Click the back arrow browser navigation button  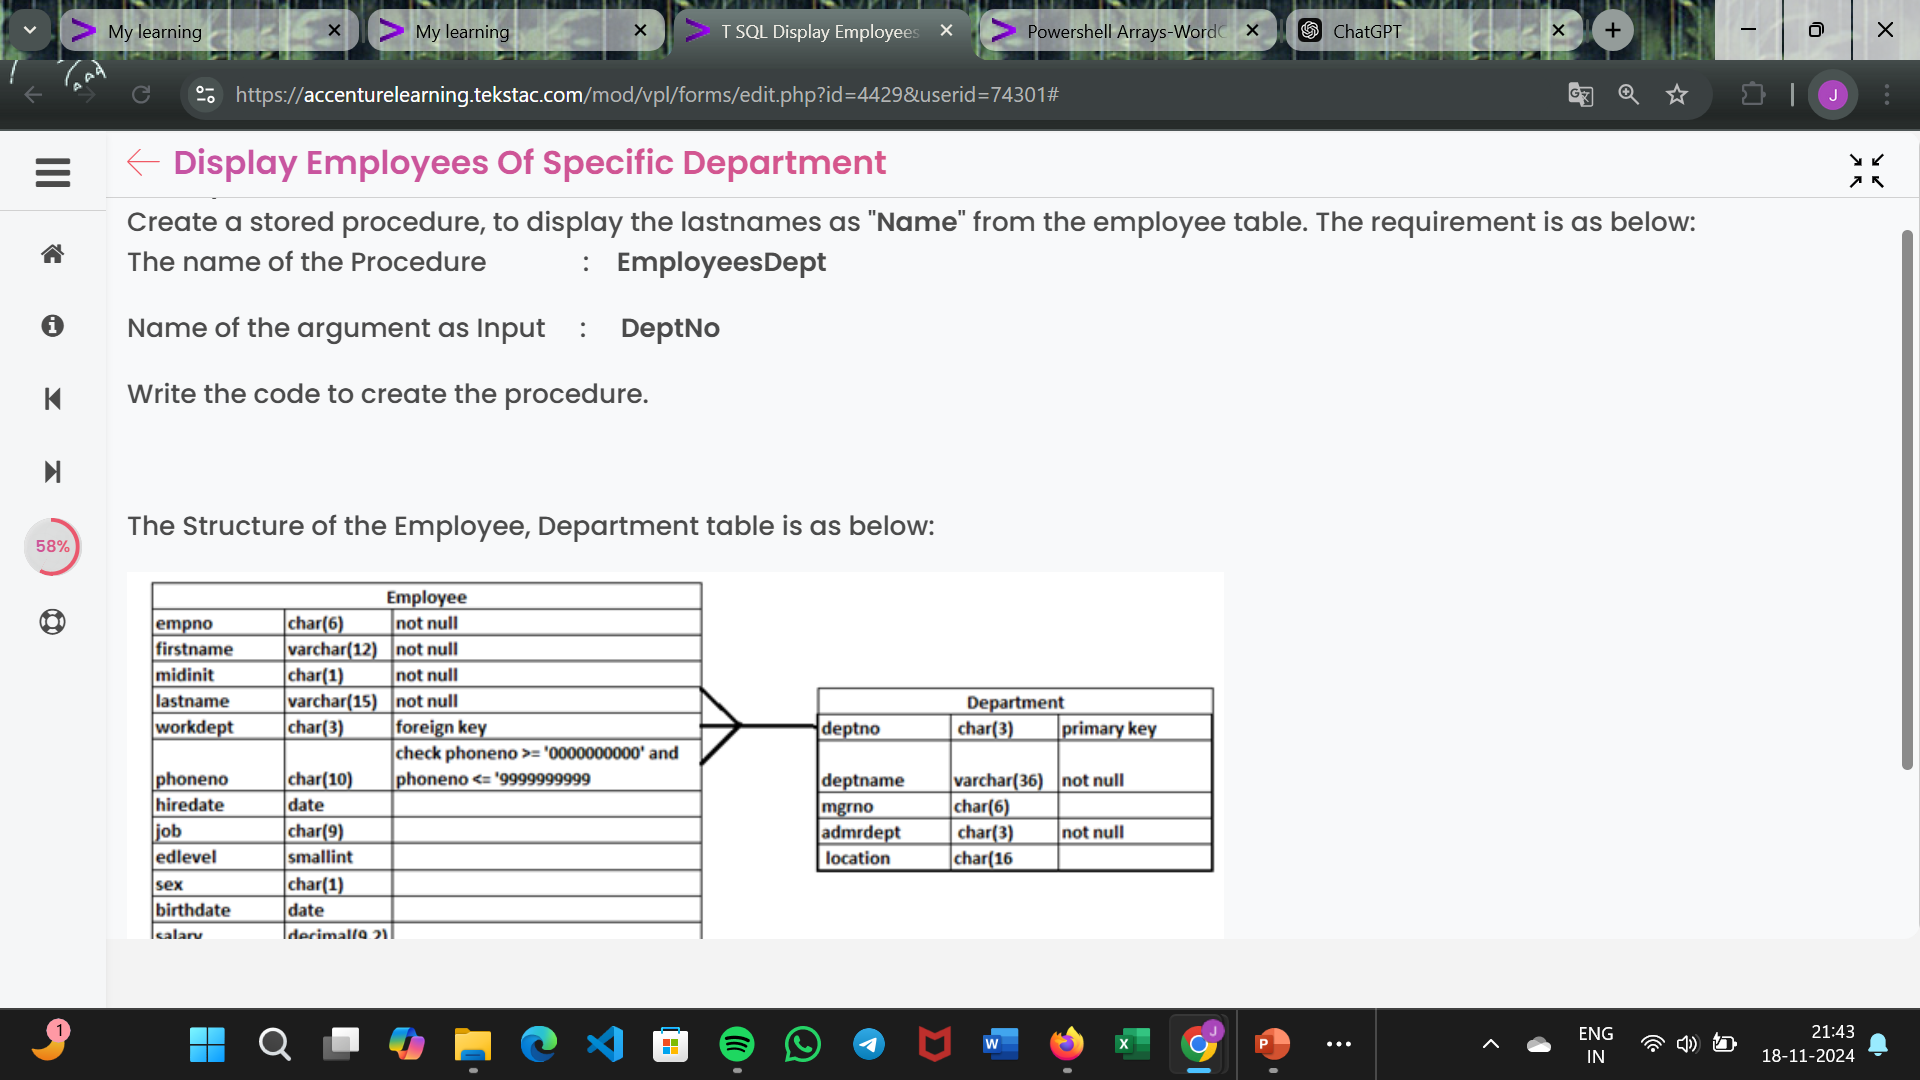coord(32,94)
